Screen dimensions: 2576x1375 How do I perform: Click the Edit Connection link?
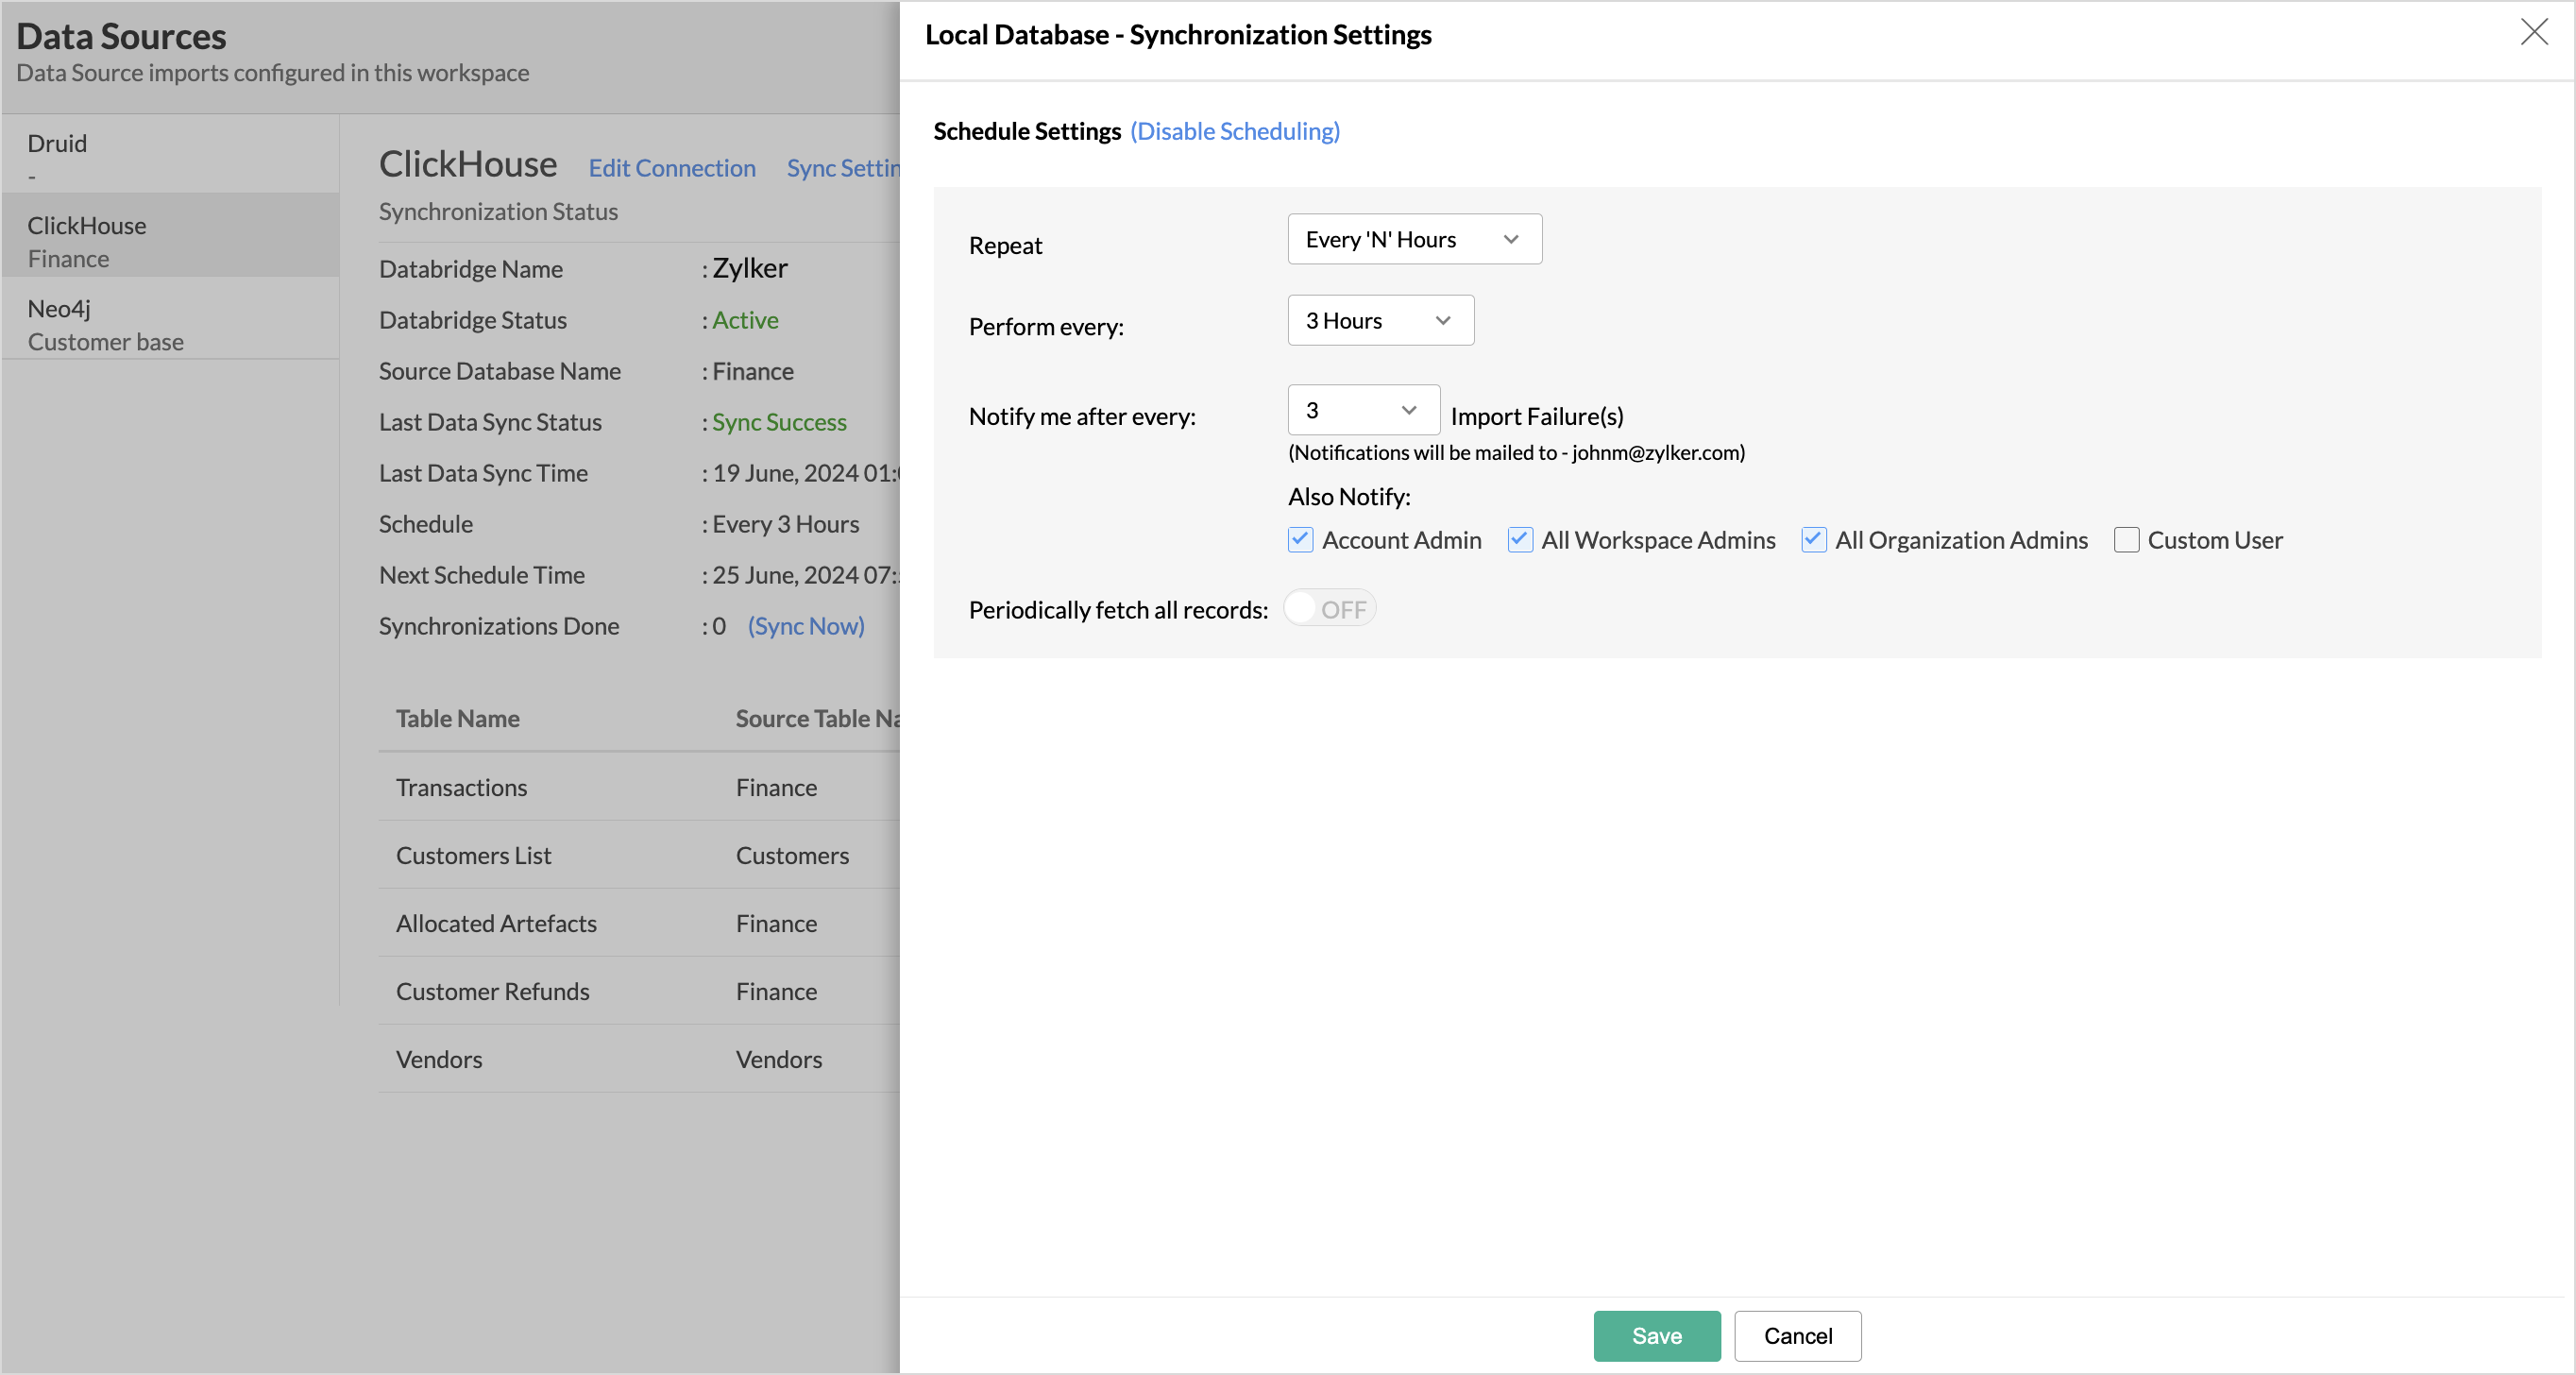pyautogui.click(x=671, y=168)
